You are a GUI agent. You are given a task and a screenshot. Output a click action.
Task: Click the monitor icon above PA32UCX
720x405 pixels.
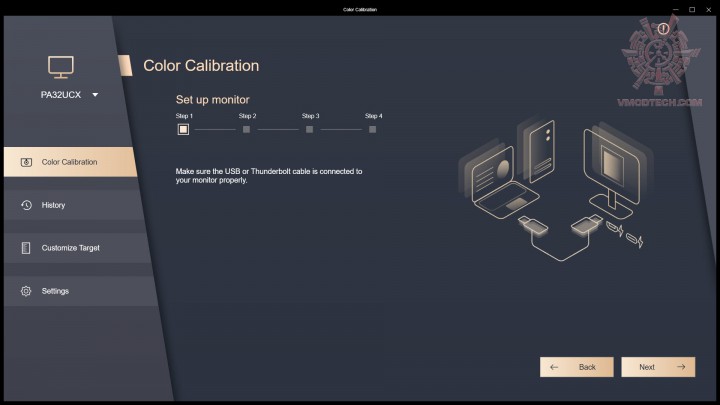coord(61,67)
